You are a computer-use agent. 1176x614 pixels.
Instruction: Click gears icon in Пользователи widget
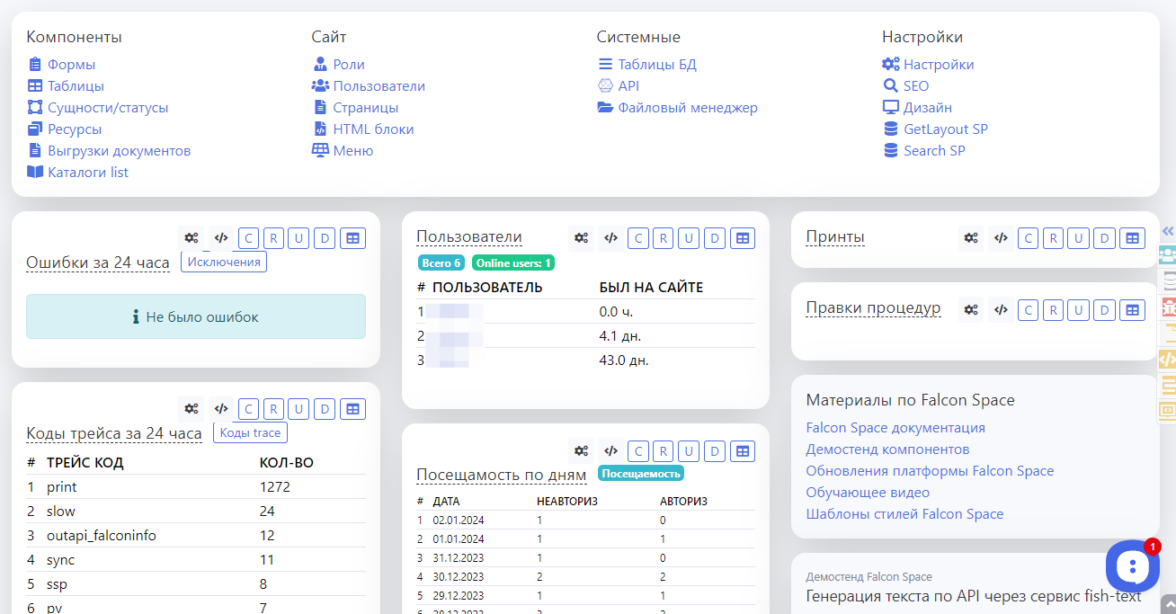(x=581, y=238)
